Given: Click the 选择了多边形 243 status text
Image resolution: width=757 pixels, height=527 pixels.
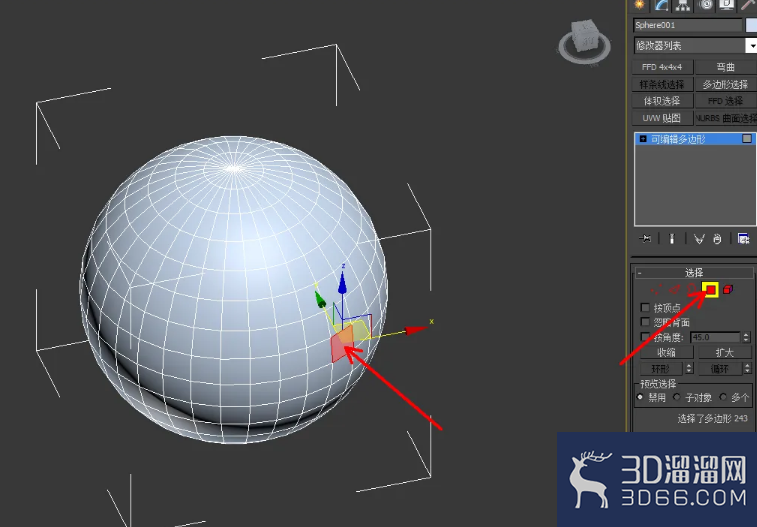Looking at the screenshot, I should pyautogui.click(x=712, y=418).
